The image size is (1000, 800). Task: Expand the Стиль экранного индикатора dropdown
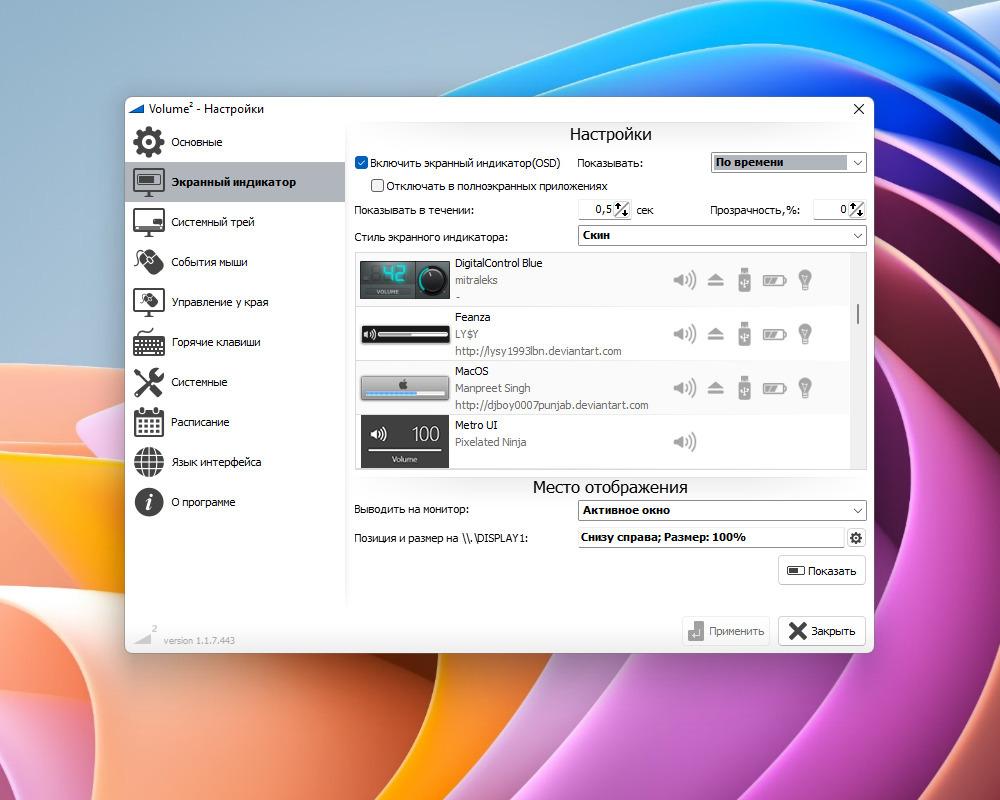point(722,235)
